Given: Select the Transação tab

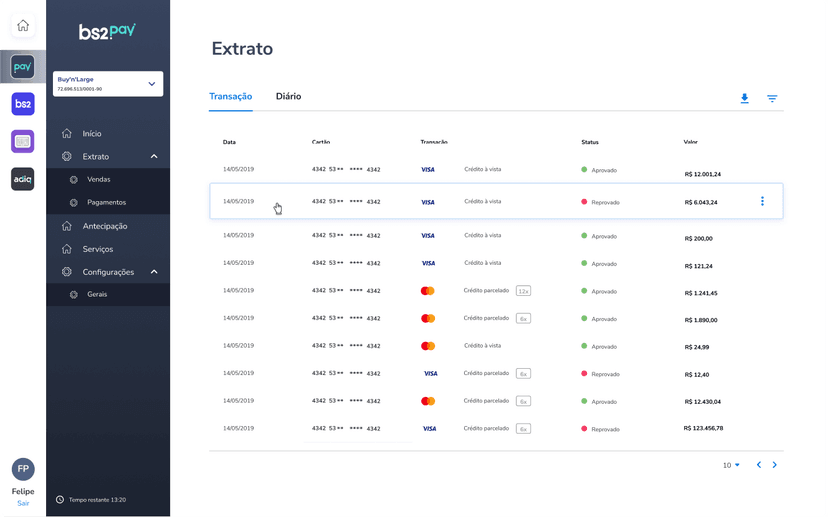Looking at the screenshot, I should 230,97.
